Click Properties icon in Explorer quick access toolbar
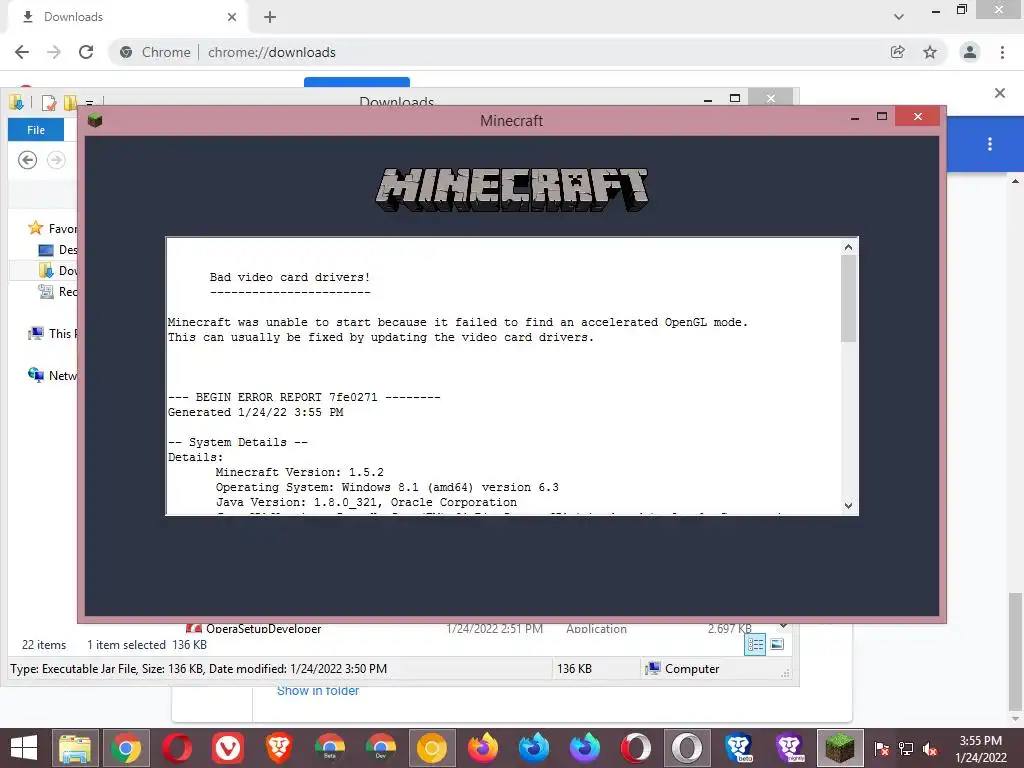The width and height of the screenshot is (1024, 768). tap(48, 103)
